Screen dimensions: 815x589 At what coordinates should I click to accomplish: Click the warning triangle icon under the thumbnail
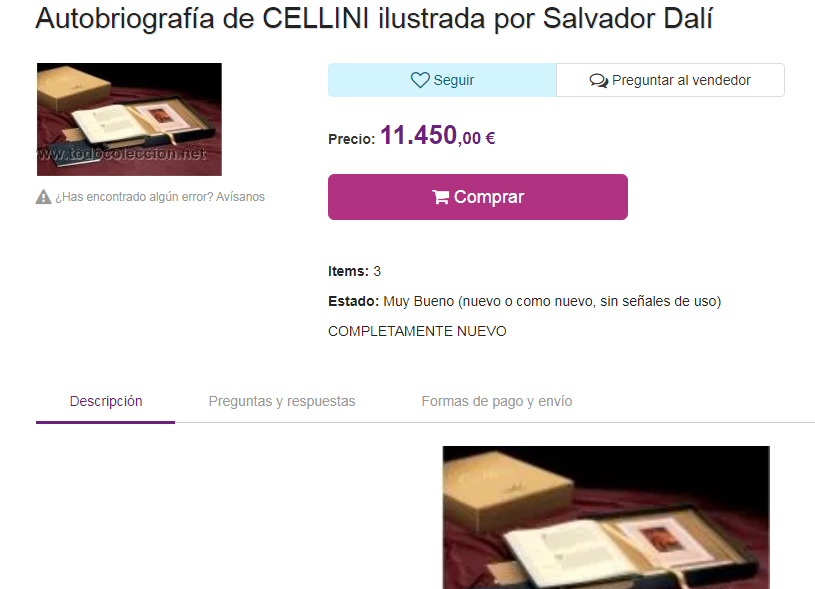point(43,197)
